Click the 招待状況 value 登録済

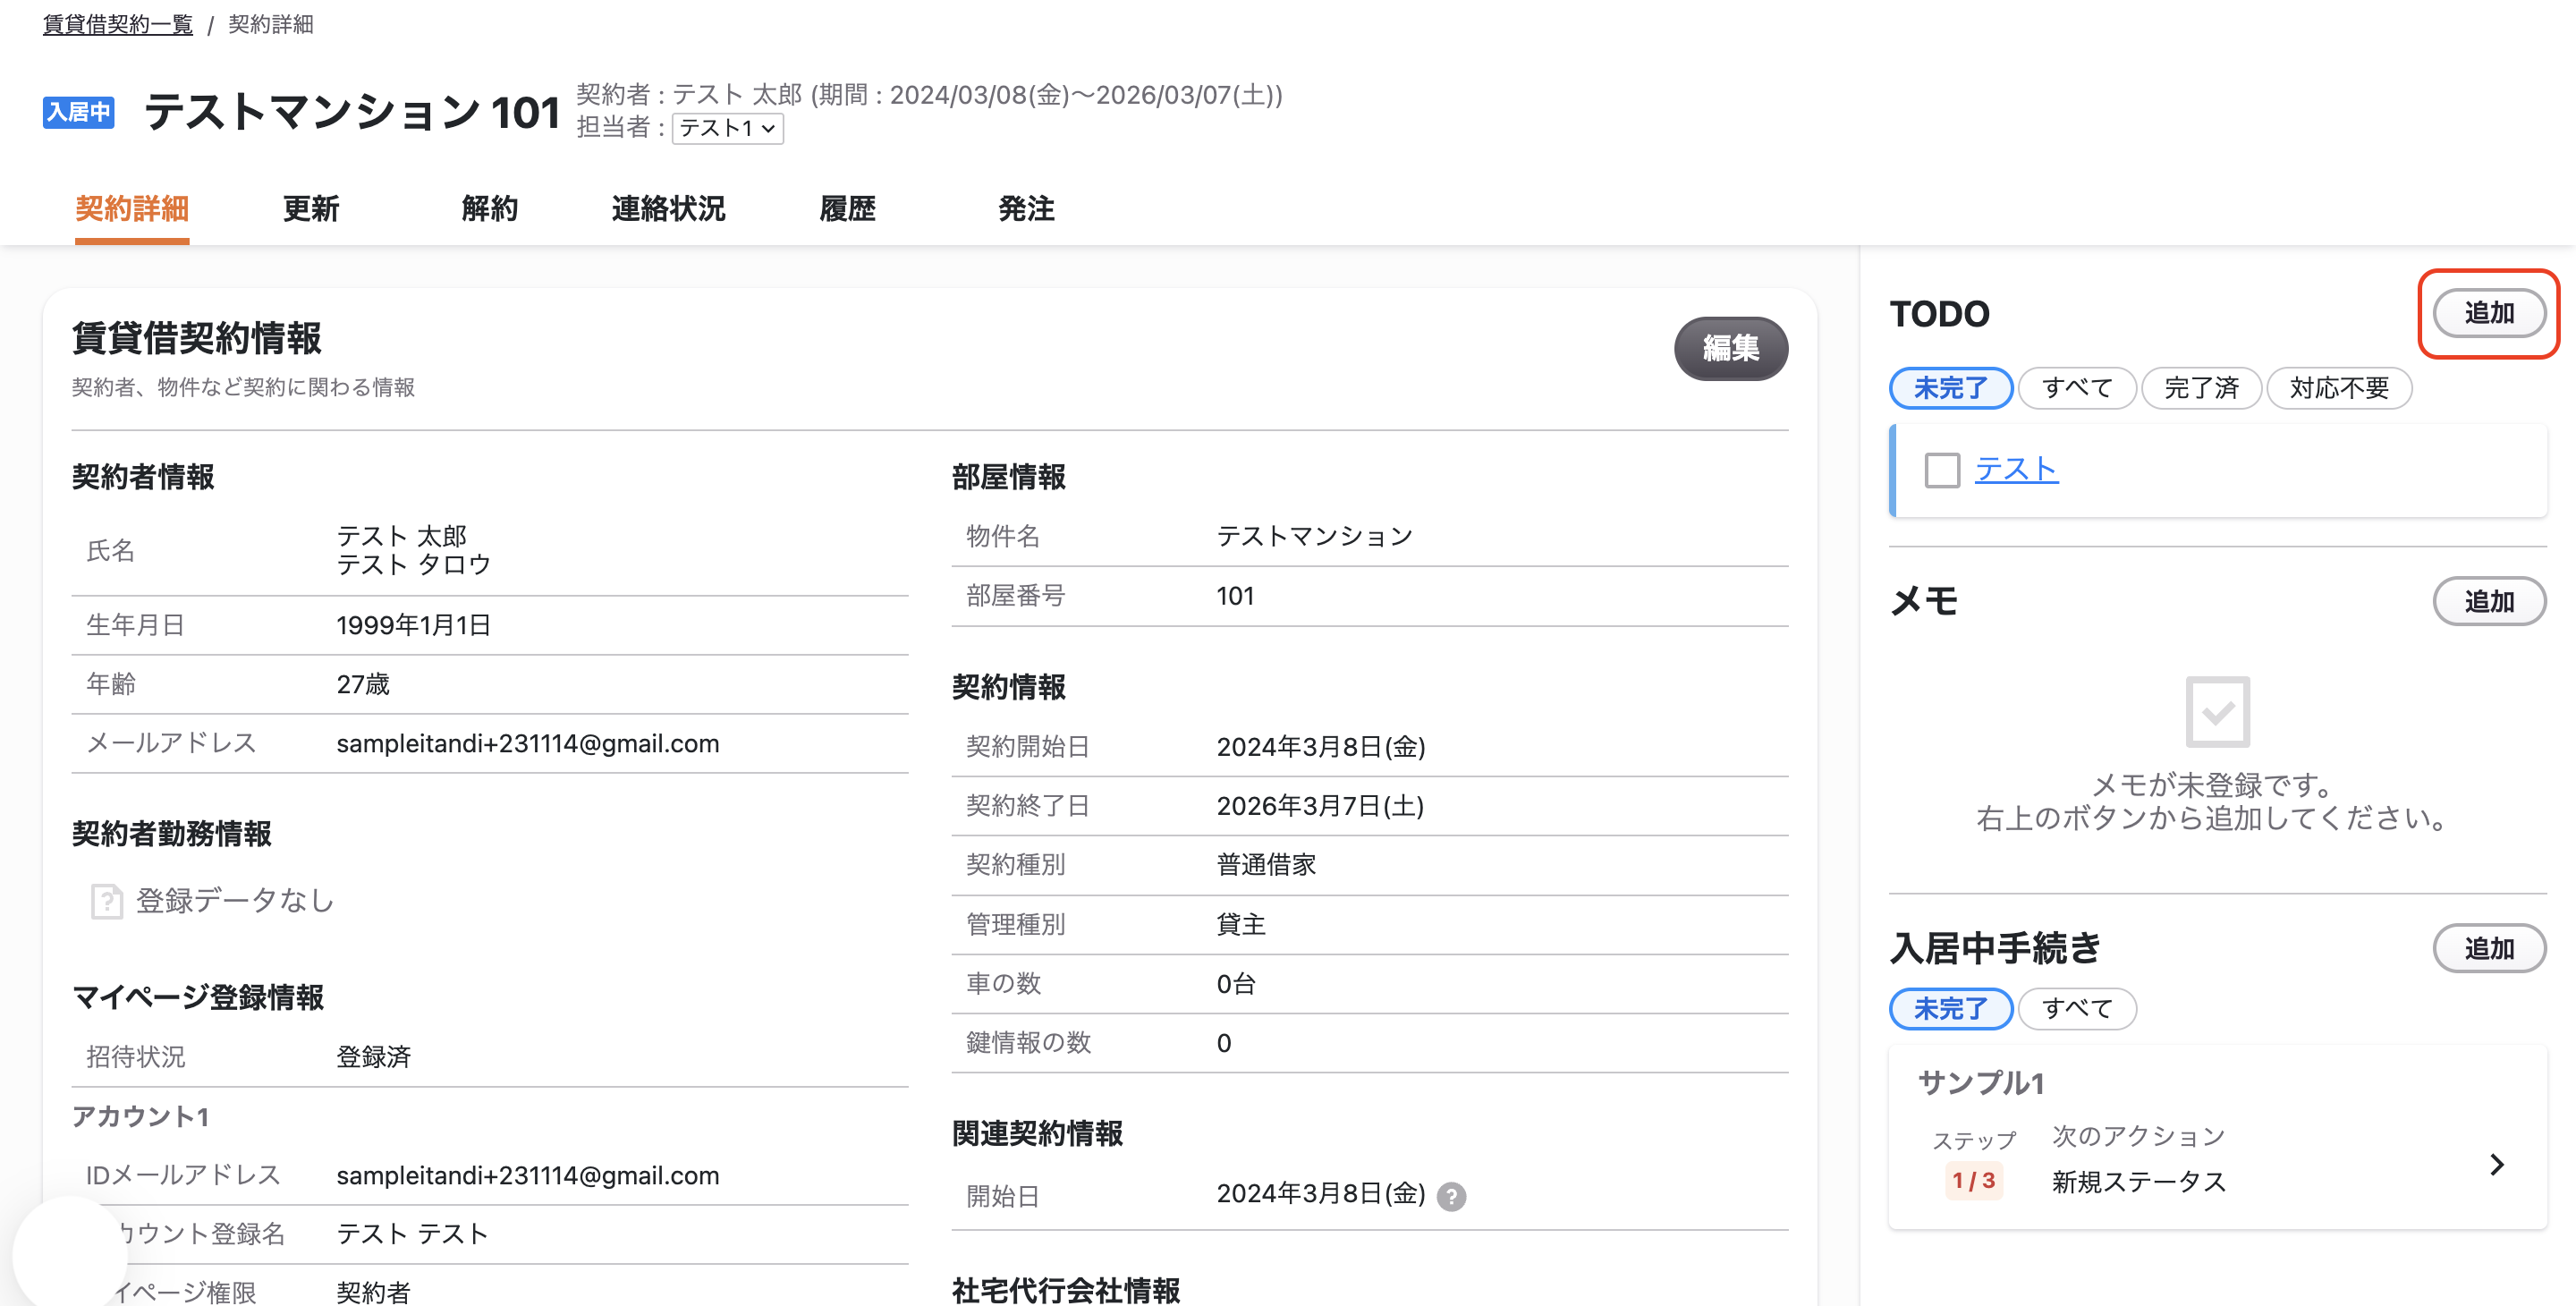[x=373, y=1057]
